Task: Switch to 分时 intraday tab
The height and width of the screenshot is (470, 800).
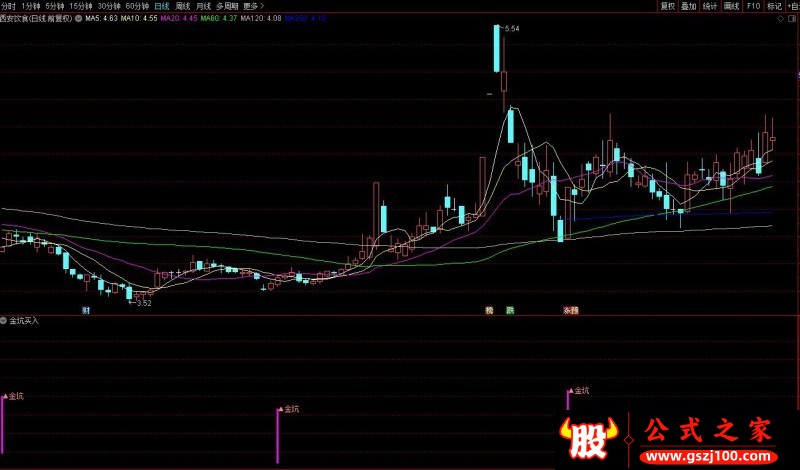Action: (x=8, y=6)
